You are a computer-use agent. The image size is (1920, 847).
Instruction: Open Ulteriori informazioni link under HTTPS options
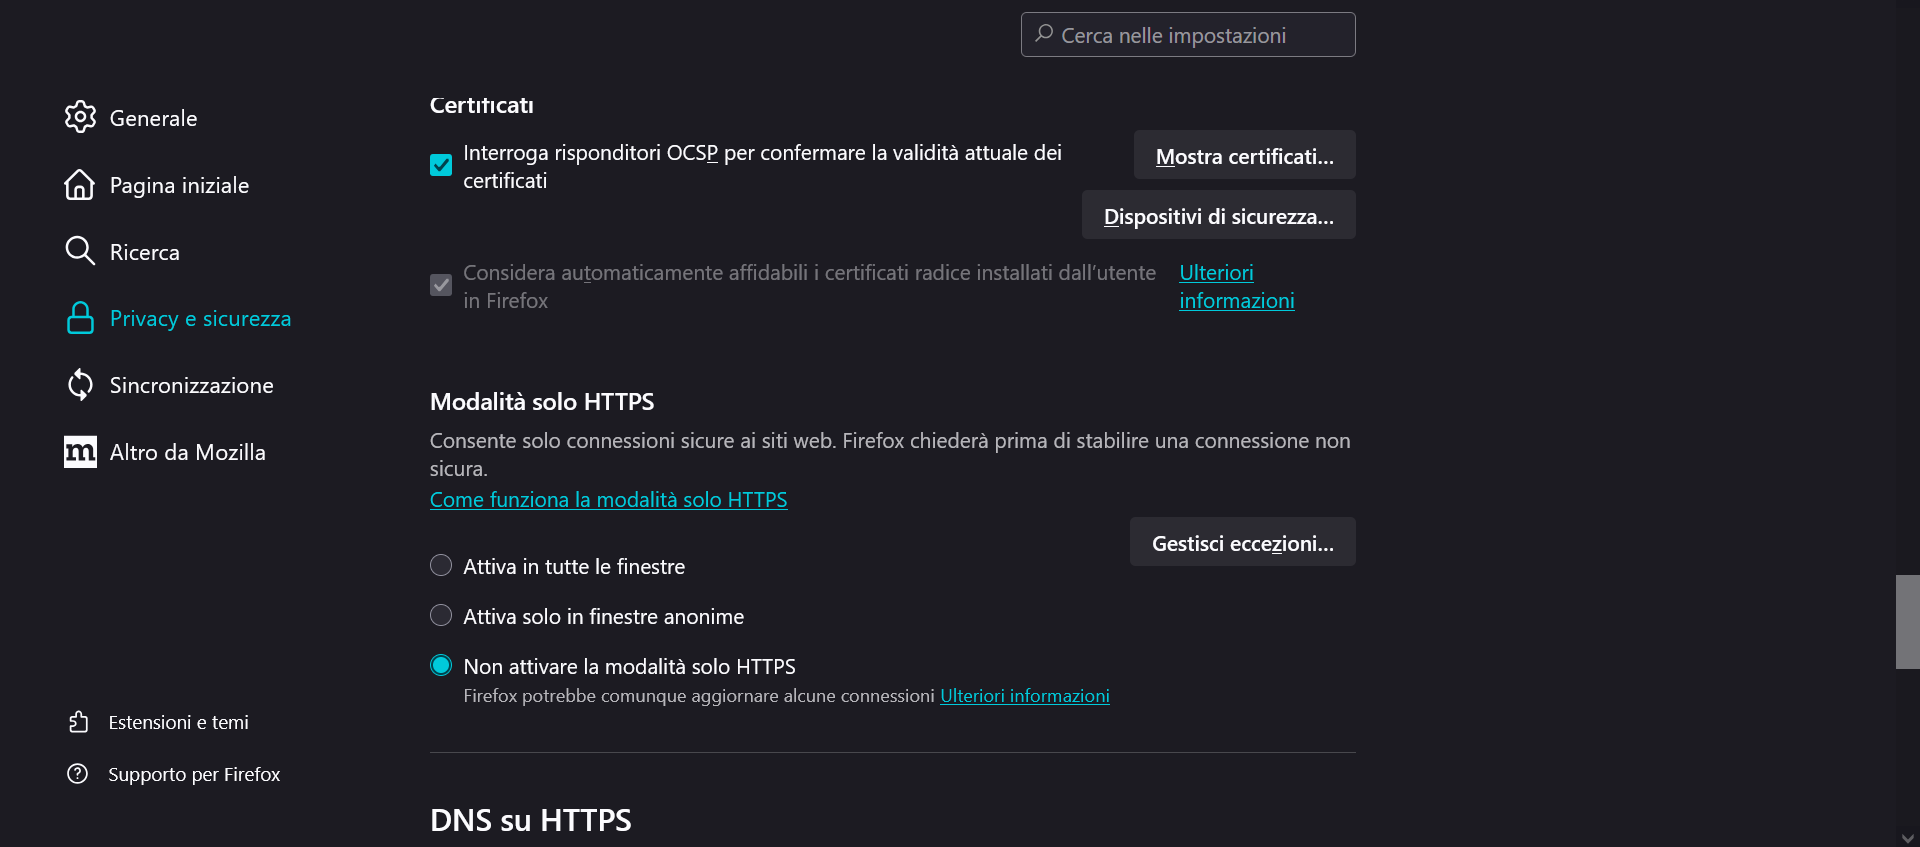tap(1024, 696)
